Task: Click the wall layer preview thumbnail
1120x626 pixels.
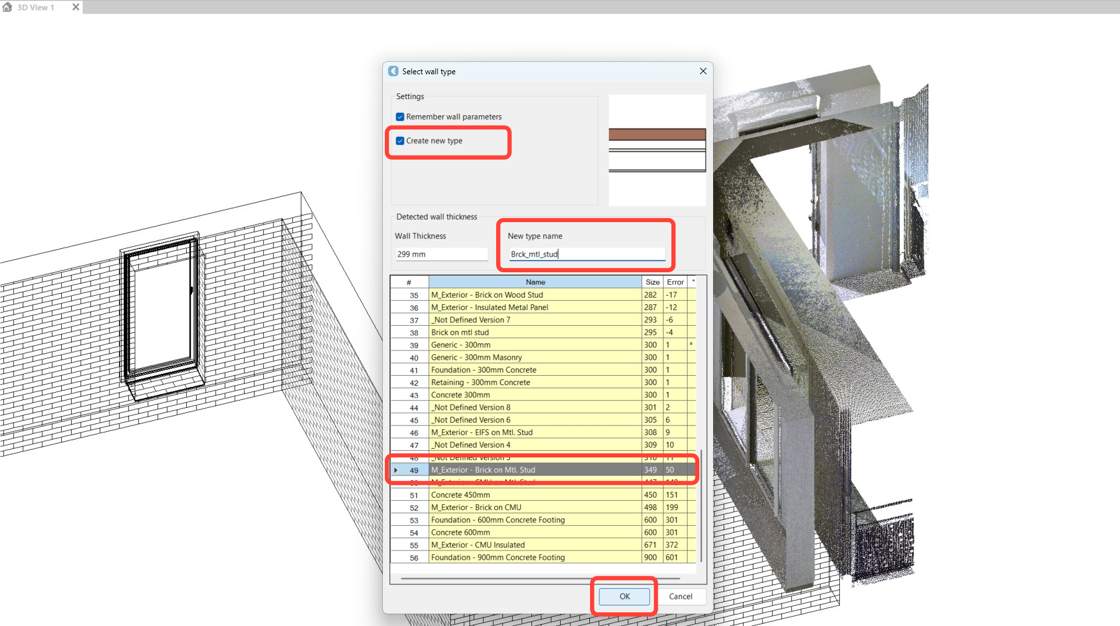Action: click(x=657, y=150)
